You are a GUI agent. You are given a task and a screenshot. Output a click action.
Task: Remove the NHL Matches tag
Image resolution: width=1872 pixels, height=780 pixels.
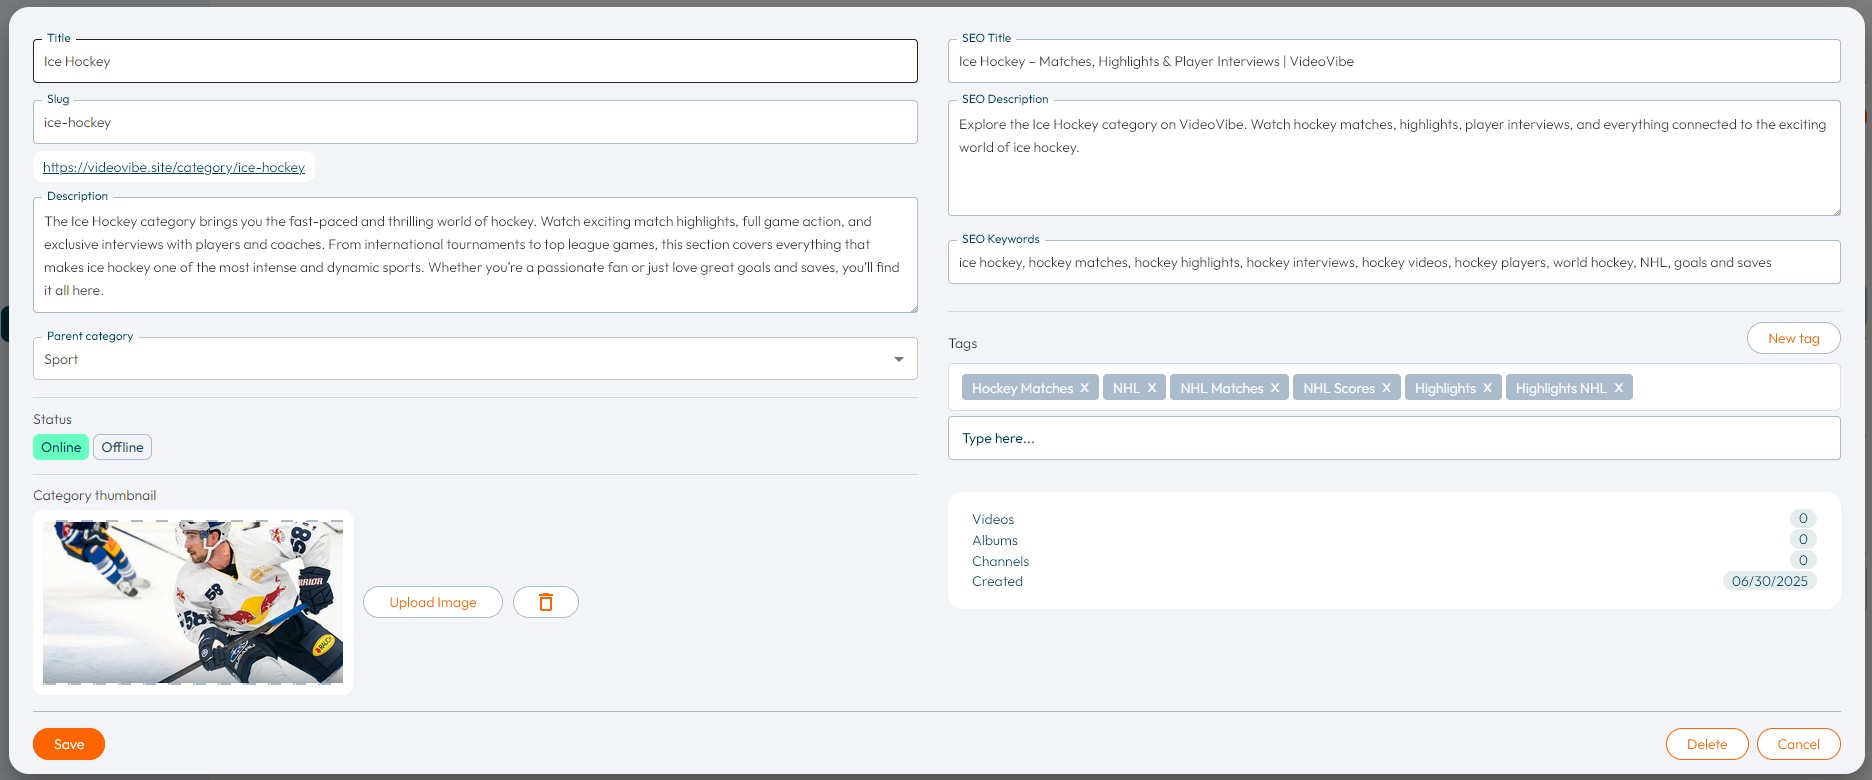tap(1275, 388)
